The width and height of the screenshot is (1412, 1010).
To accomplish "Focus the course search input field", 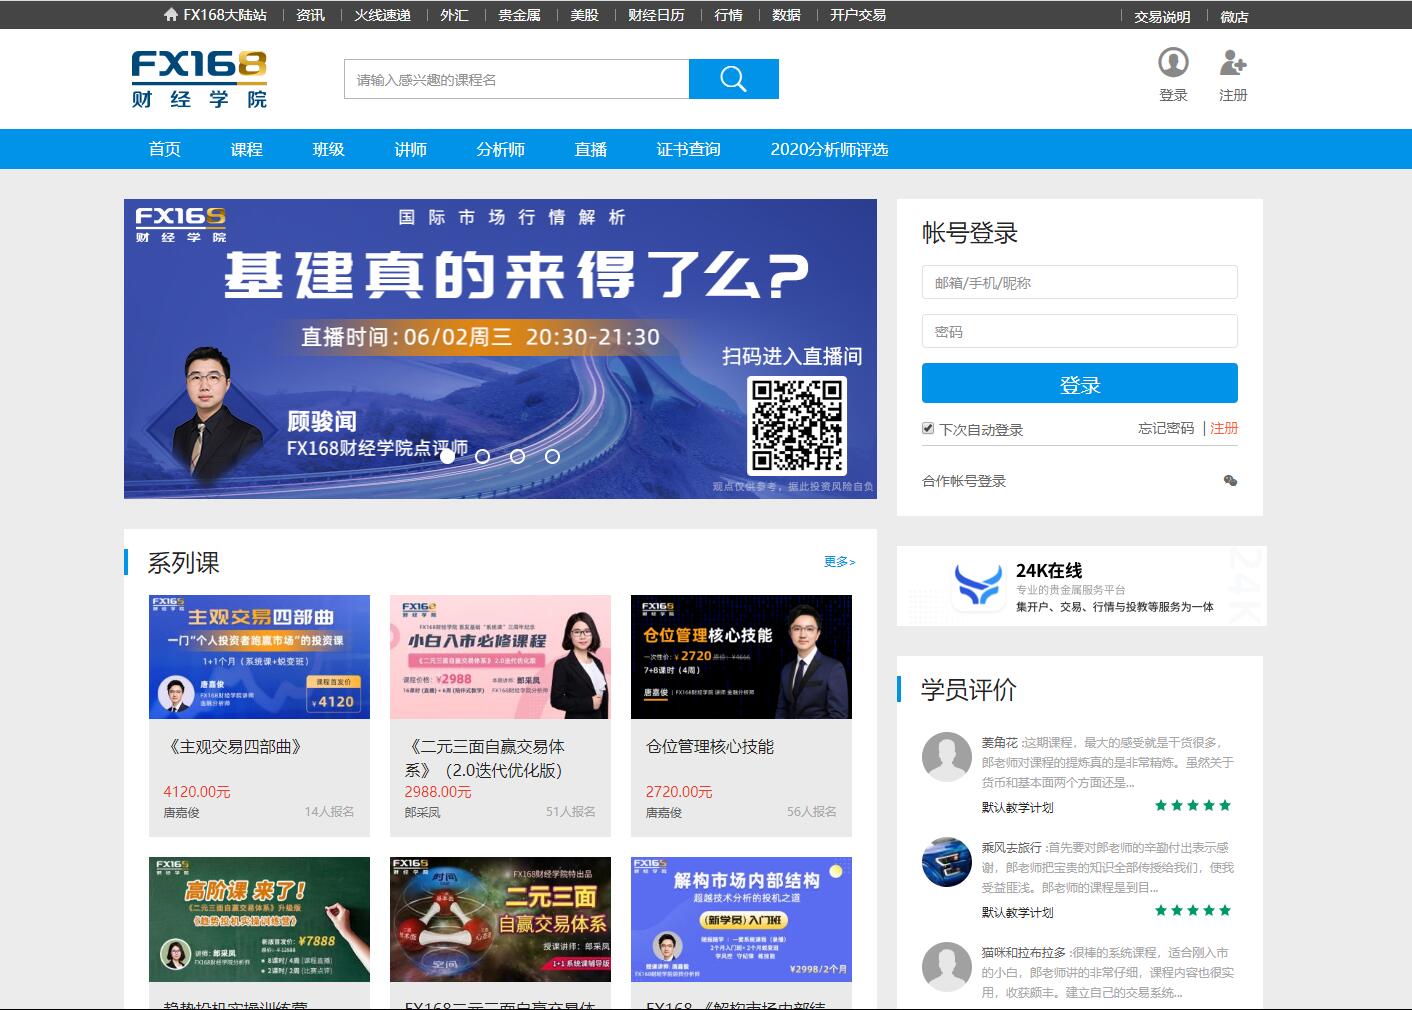I will (x=517, y=80).
